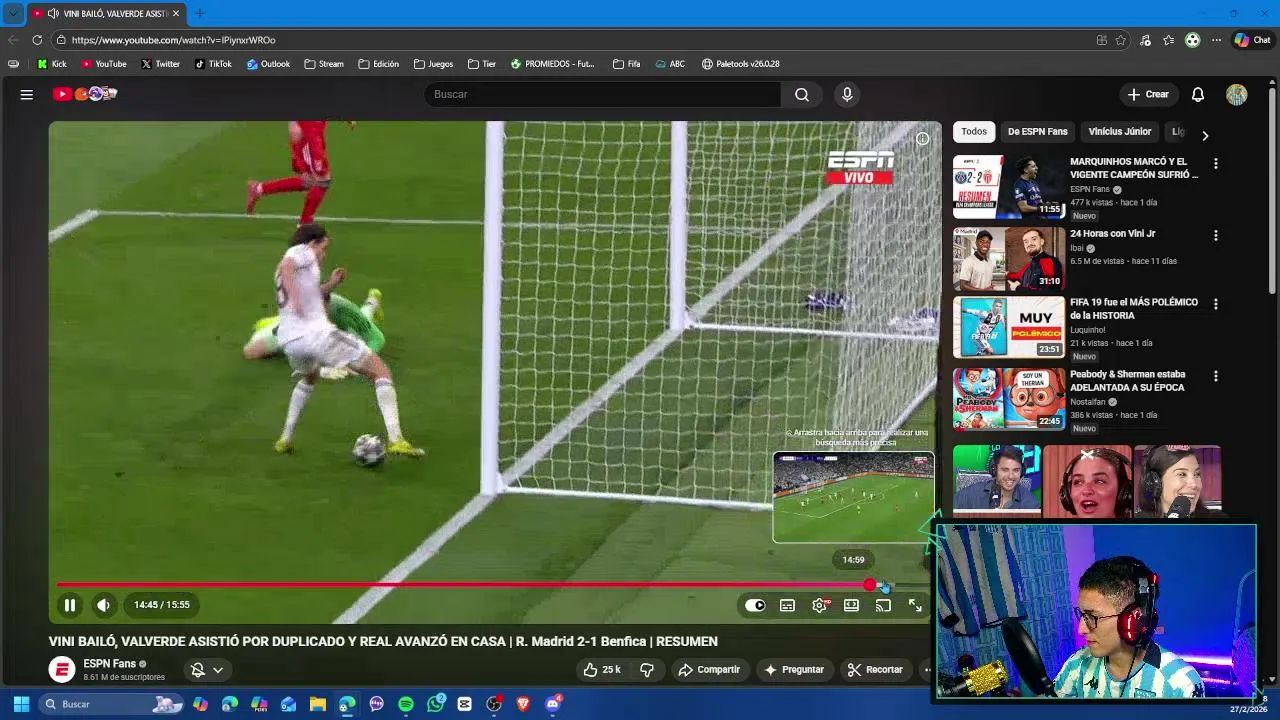This screenshot has height=720, width=1280.
Task: Select the Vinícius Júnior filter chip
Action: point(1120,131)
